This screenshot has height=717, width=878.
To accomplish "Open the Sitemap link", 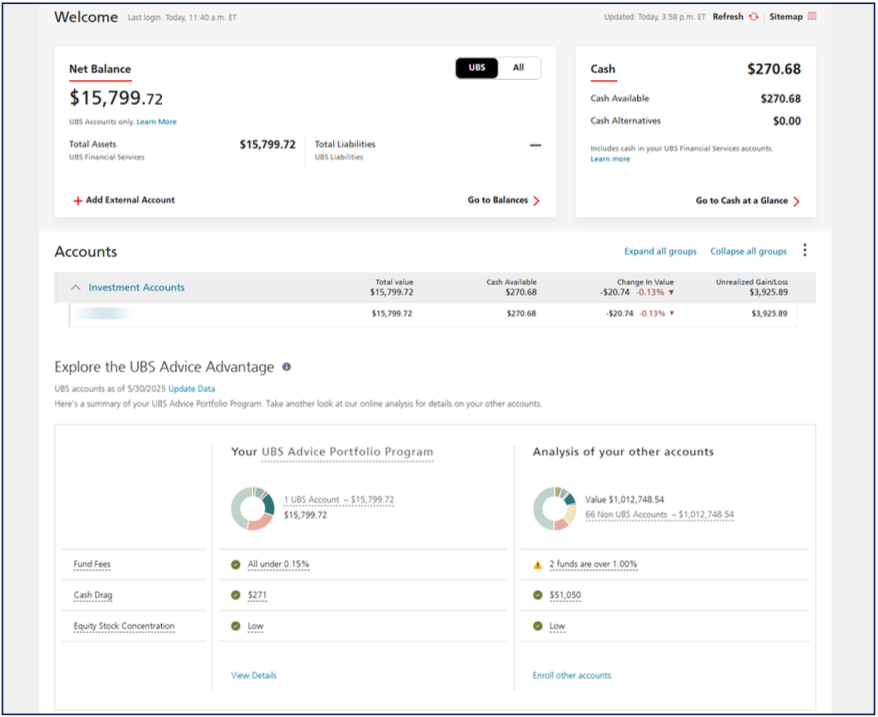I will pyautogui.click(x=786, y=17).
